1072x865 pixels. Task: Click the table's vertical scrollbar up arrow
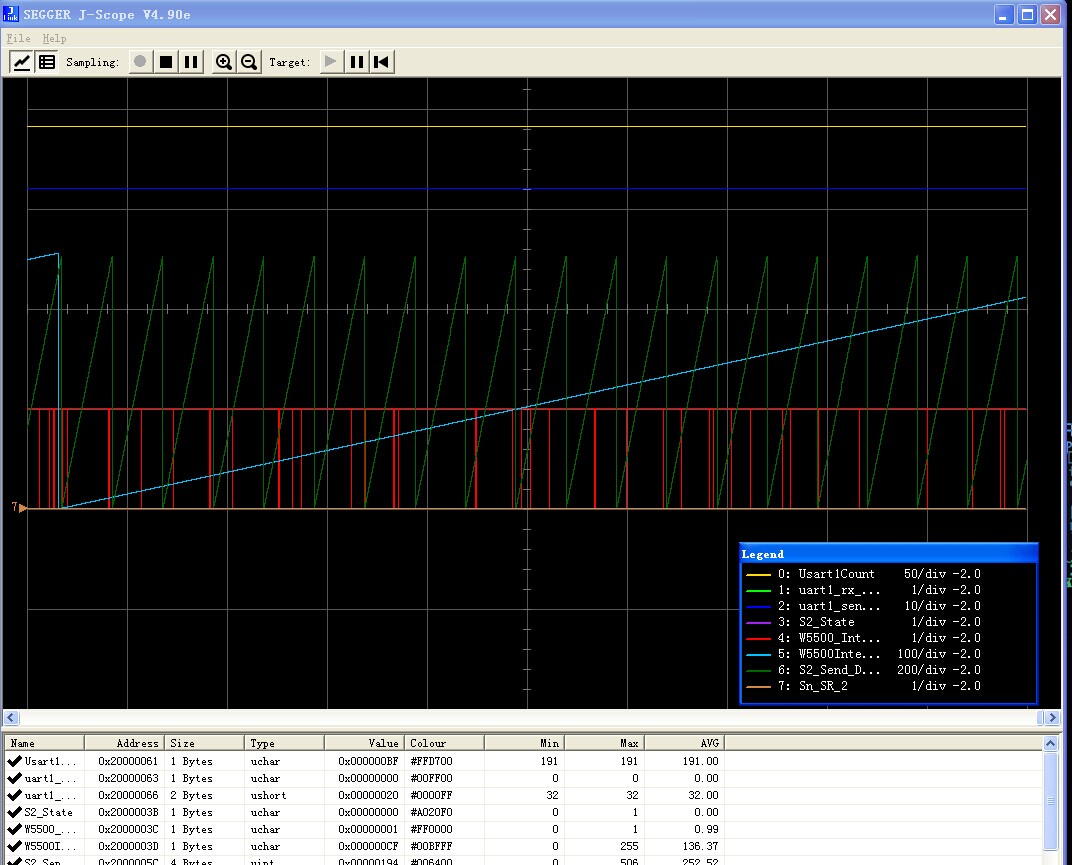[1051, 743]
